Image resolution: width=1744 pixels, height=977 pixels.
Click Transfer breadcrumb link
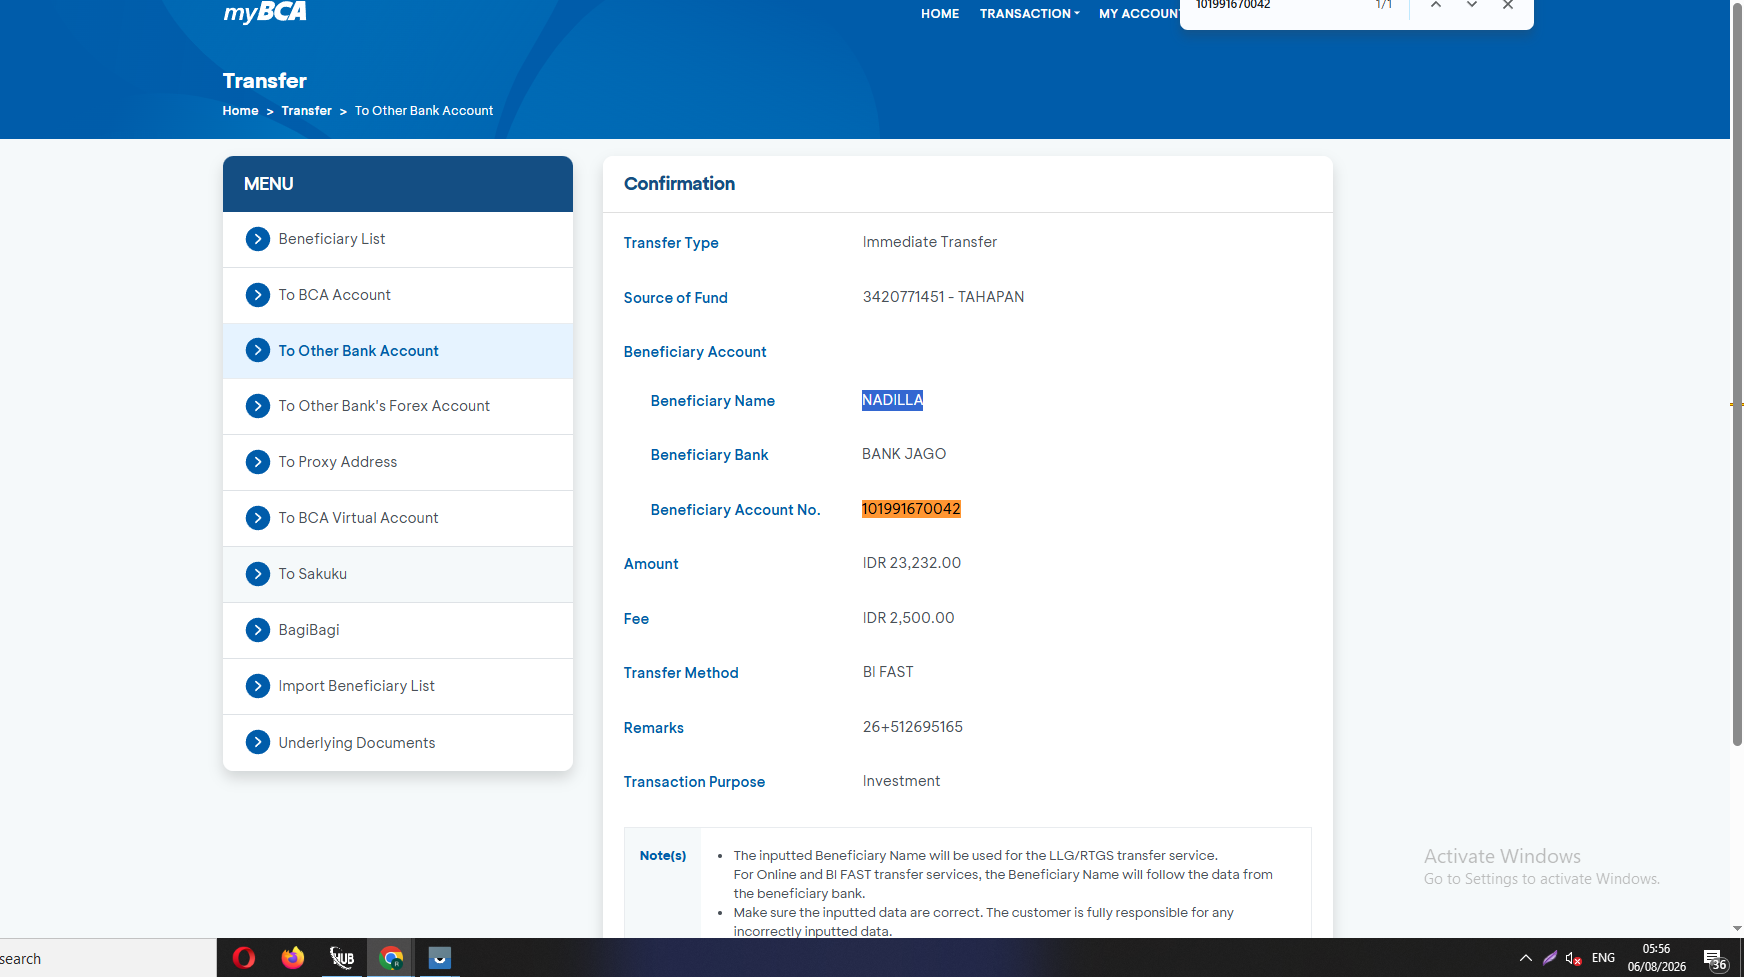point(306,111)
